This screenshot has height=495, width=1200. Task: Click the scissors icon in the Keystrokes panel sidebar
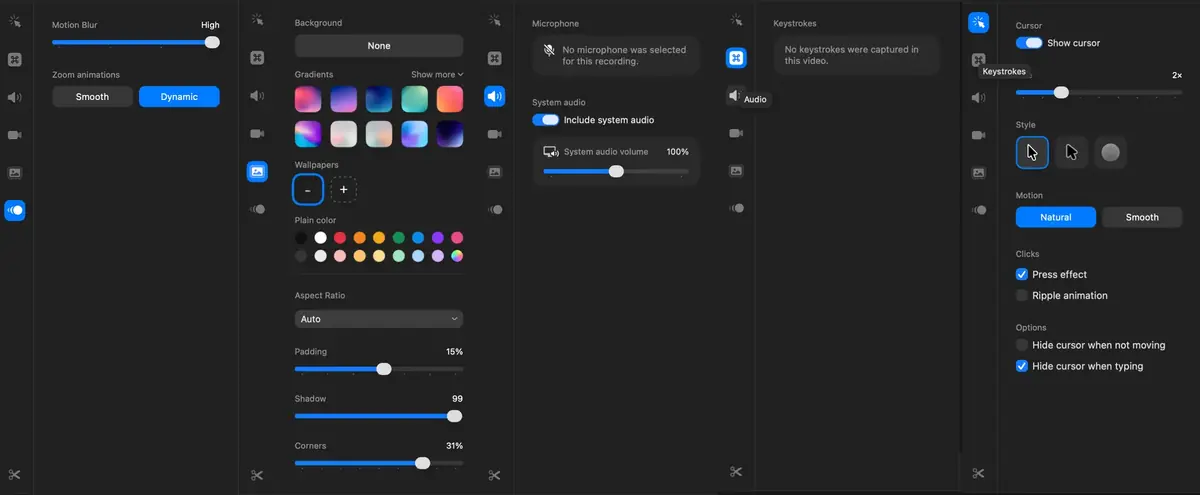coord(736,472)
